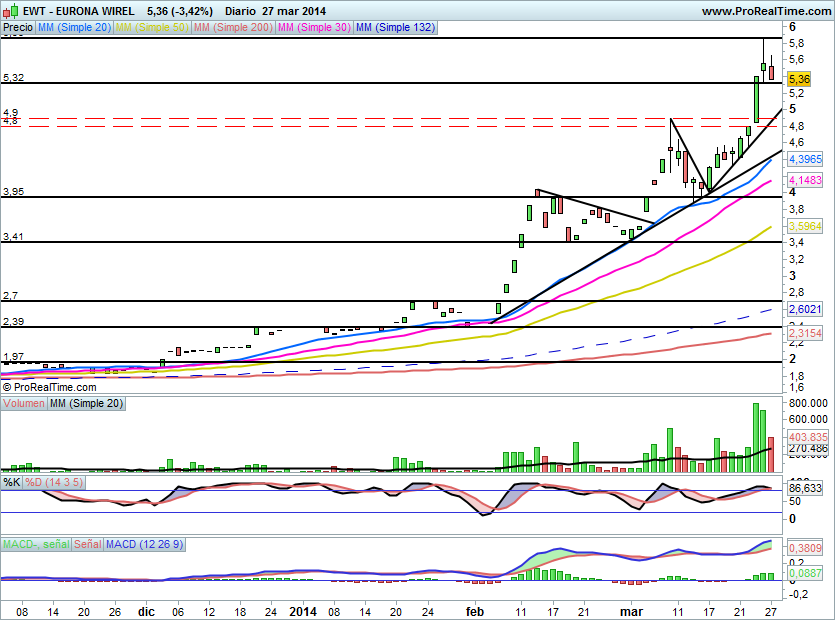Image resolution: width=835 pixels, height=620 pixels.
Task: Click the 2014 year marker on time axis
Action: point(304,609)
